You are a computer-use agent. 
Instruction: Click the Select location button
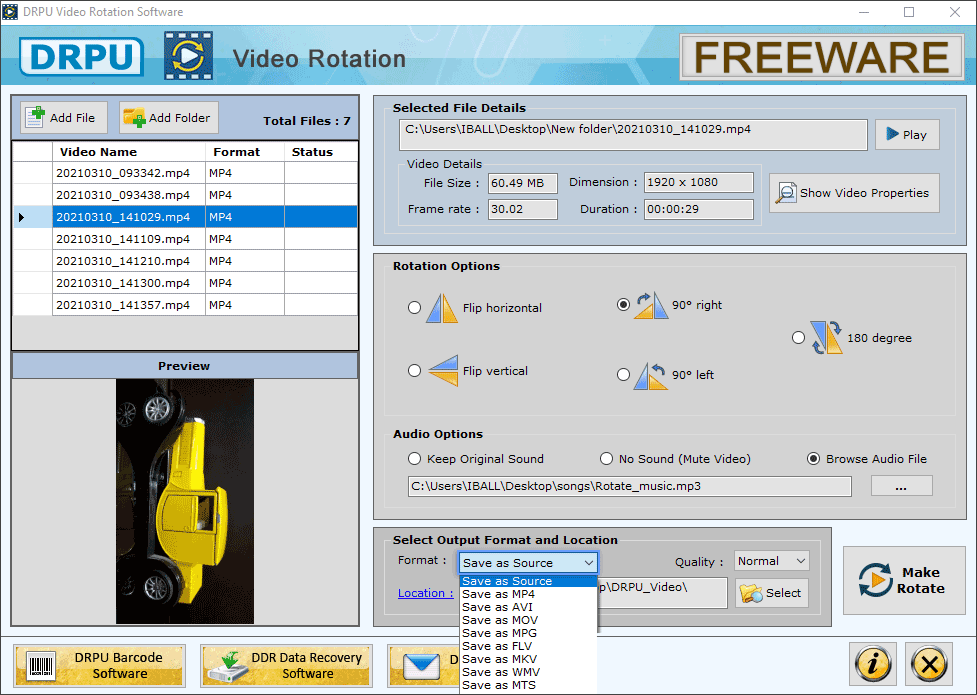pyautogui.click(x=772, y=593)
